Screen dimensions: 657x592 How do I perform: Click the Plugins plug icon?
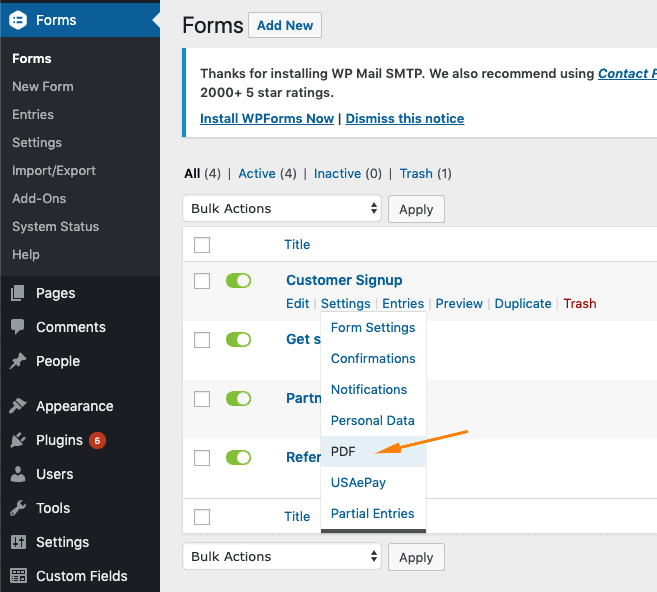(x=18, y=440)
